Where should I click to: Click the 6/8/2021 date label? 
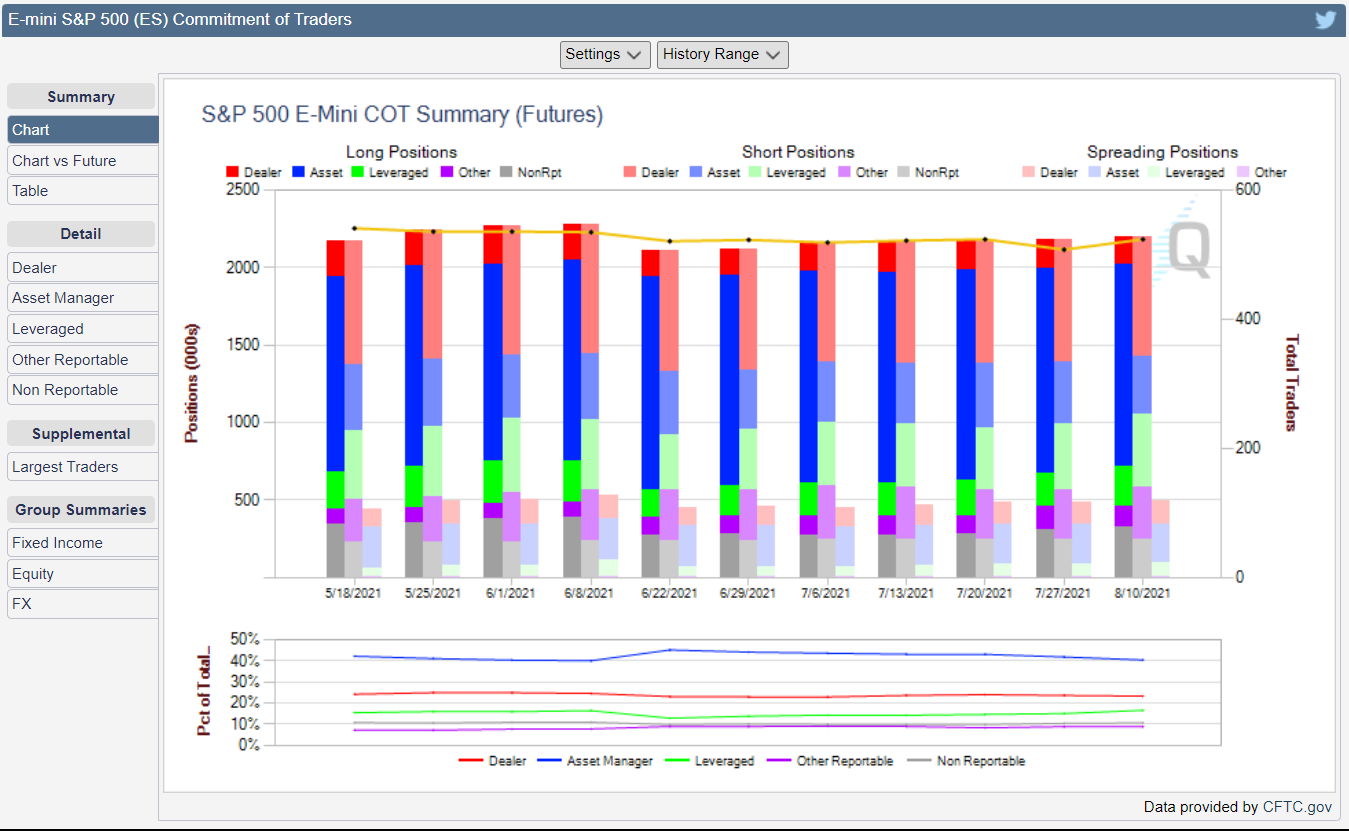(x=589, y=593)
